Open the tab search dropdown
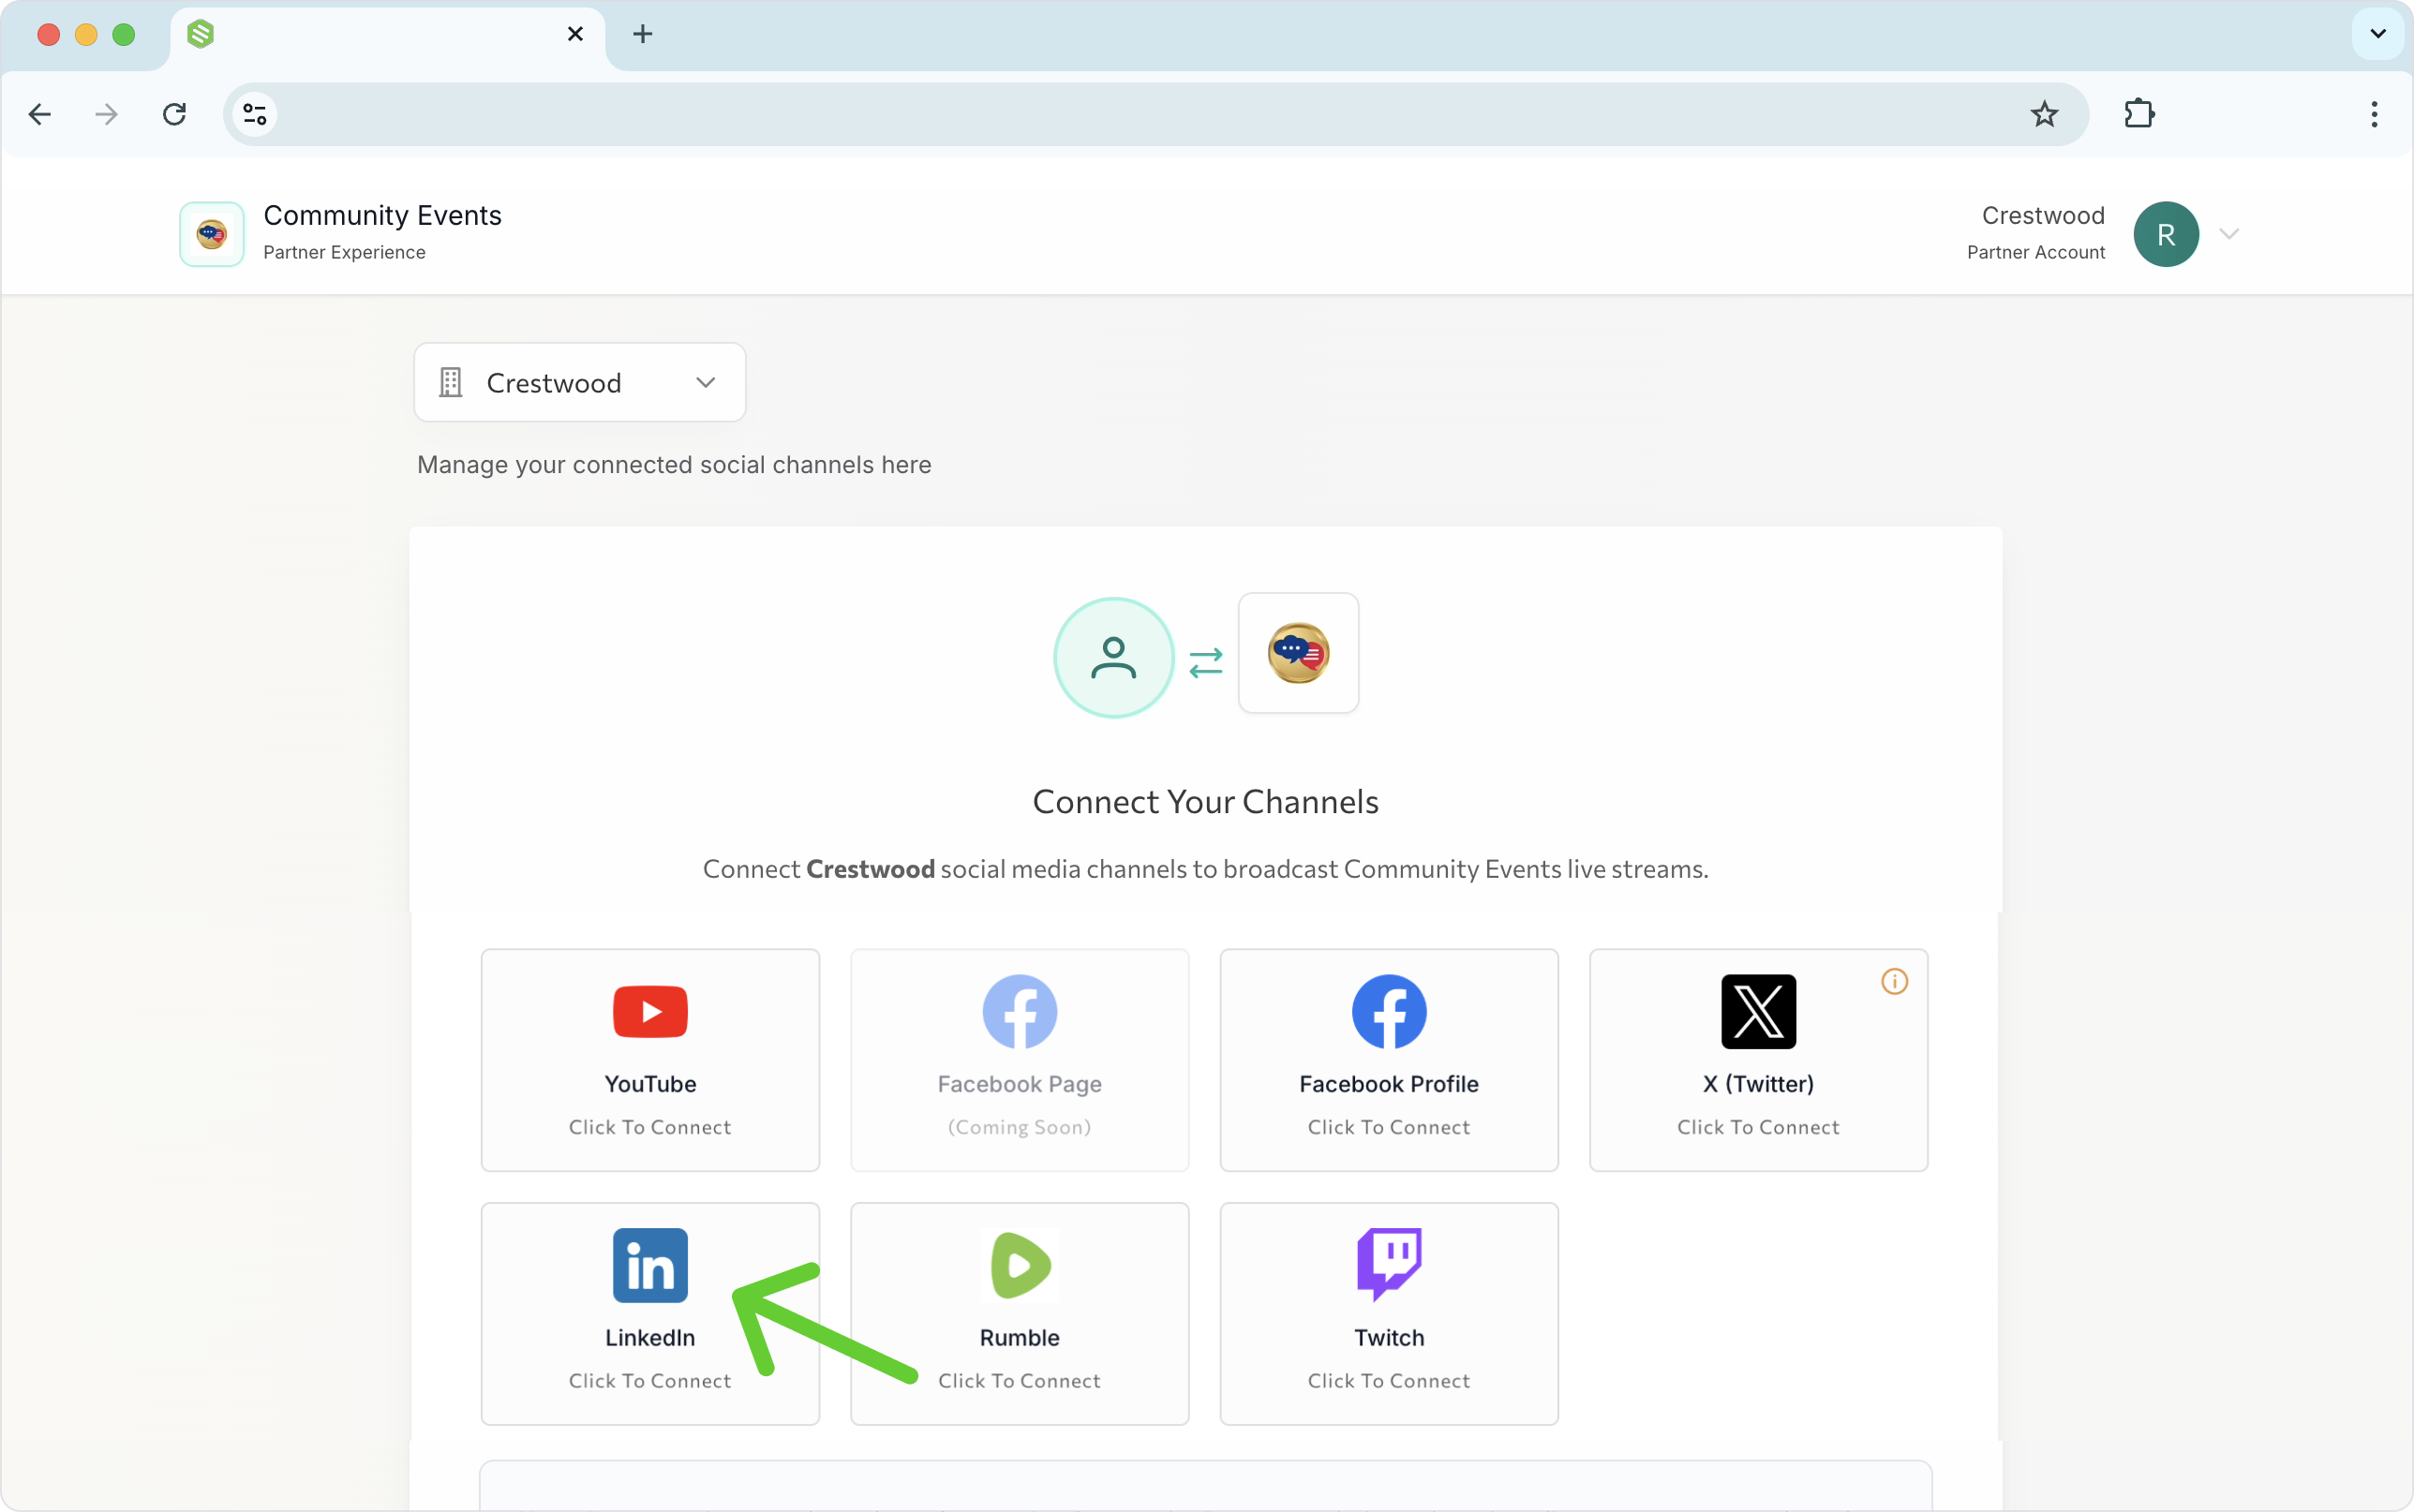Image resolution: width=2414 pixels, height=1512 pixels. (x=2378, y=34)
